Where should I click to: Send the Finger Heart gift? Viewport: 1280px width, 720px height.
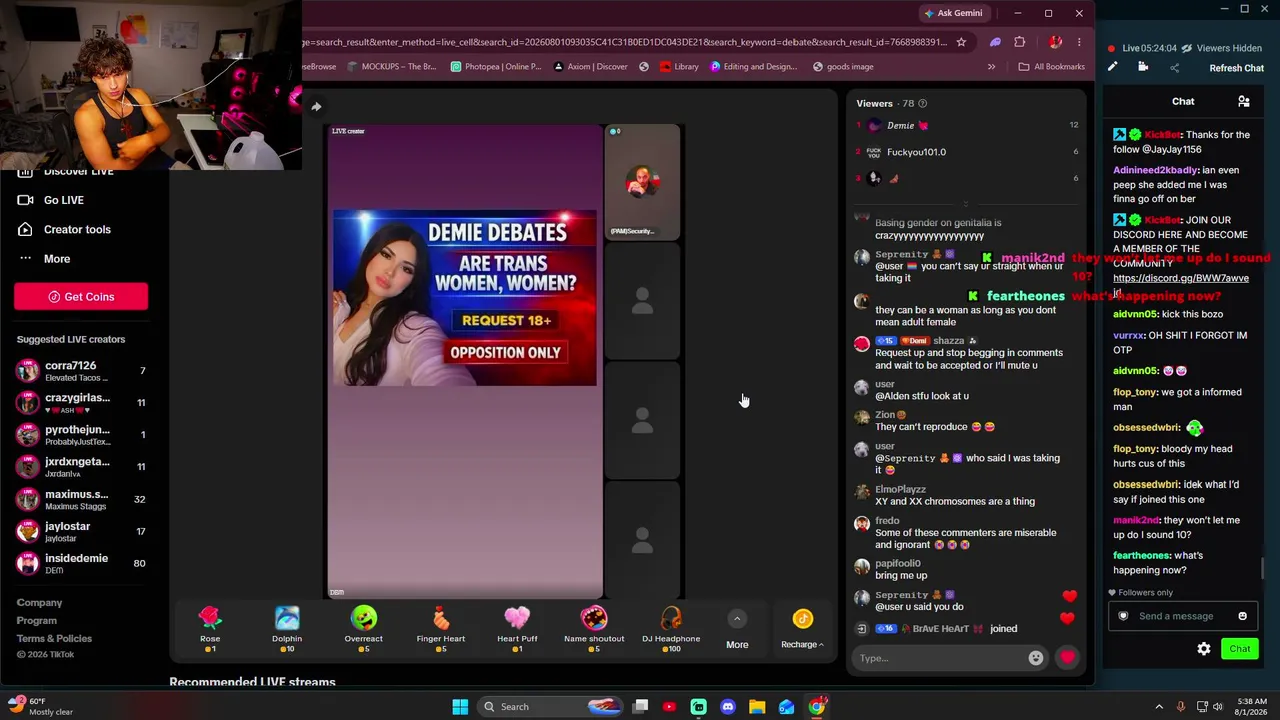click(x=441, y=628)
